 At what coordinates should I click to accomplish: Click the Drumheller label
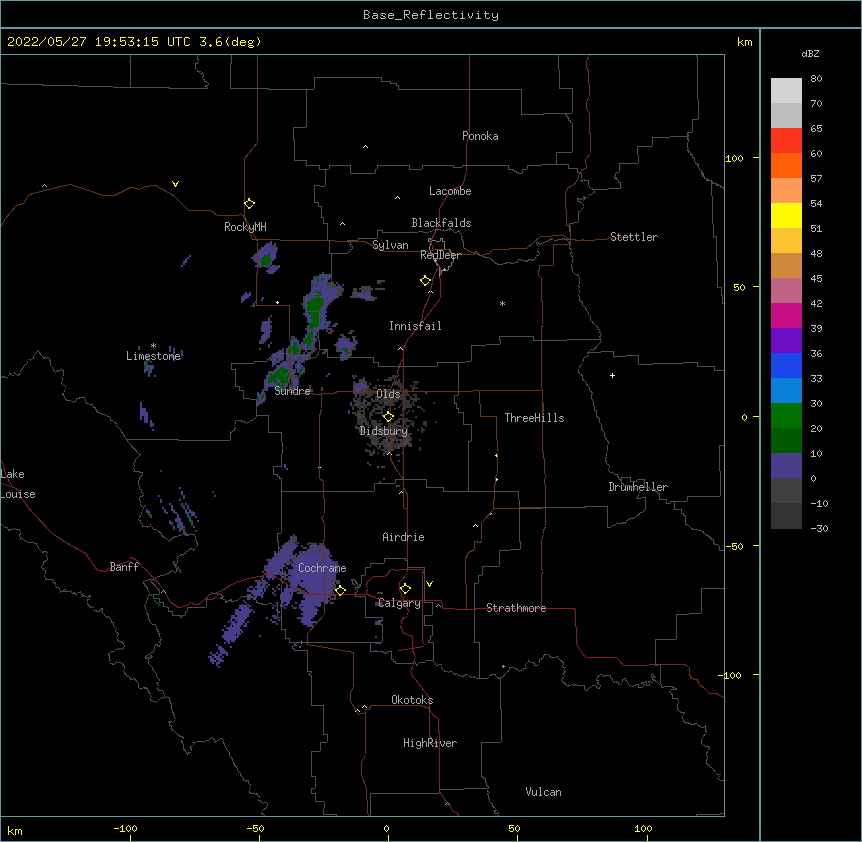638,487
